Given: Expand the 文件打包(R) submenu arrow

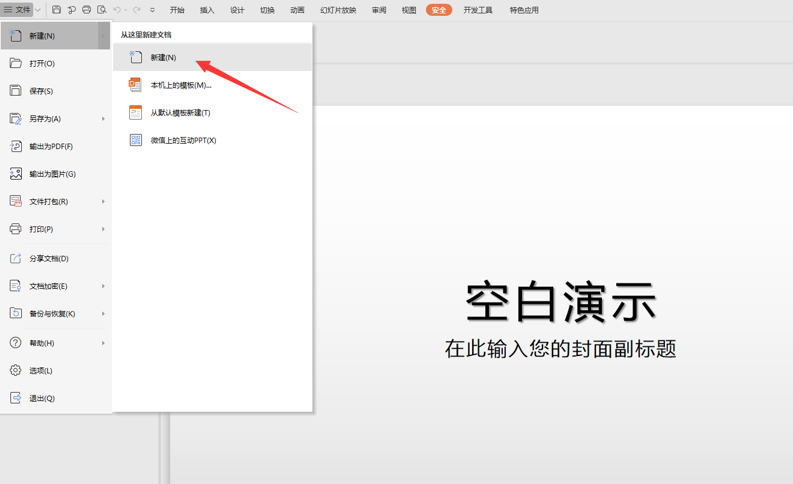Looking at the screenshot, I should 103,202.
